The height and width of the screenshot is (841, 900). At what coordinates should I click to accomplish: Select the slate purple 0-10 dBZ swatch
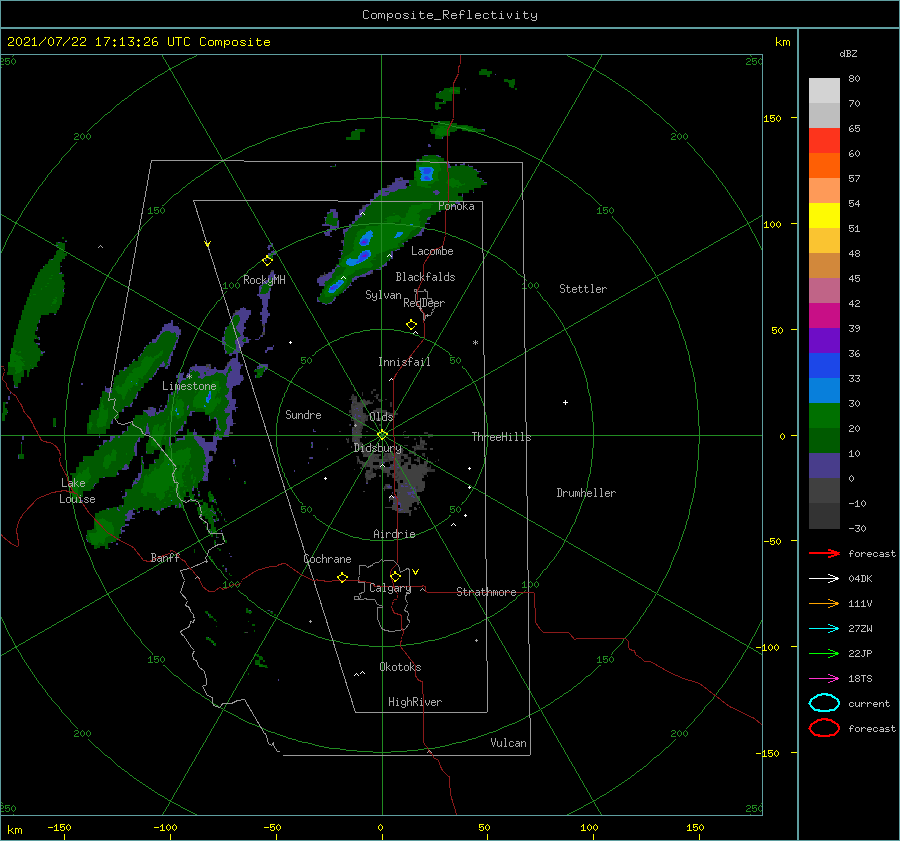(824, 466)
